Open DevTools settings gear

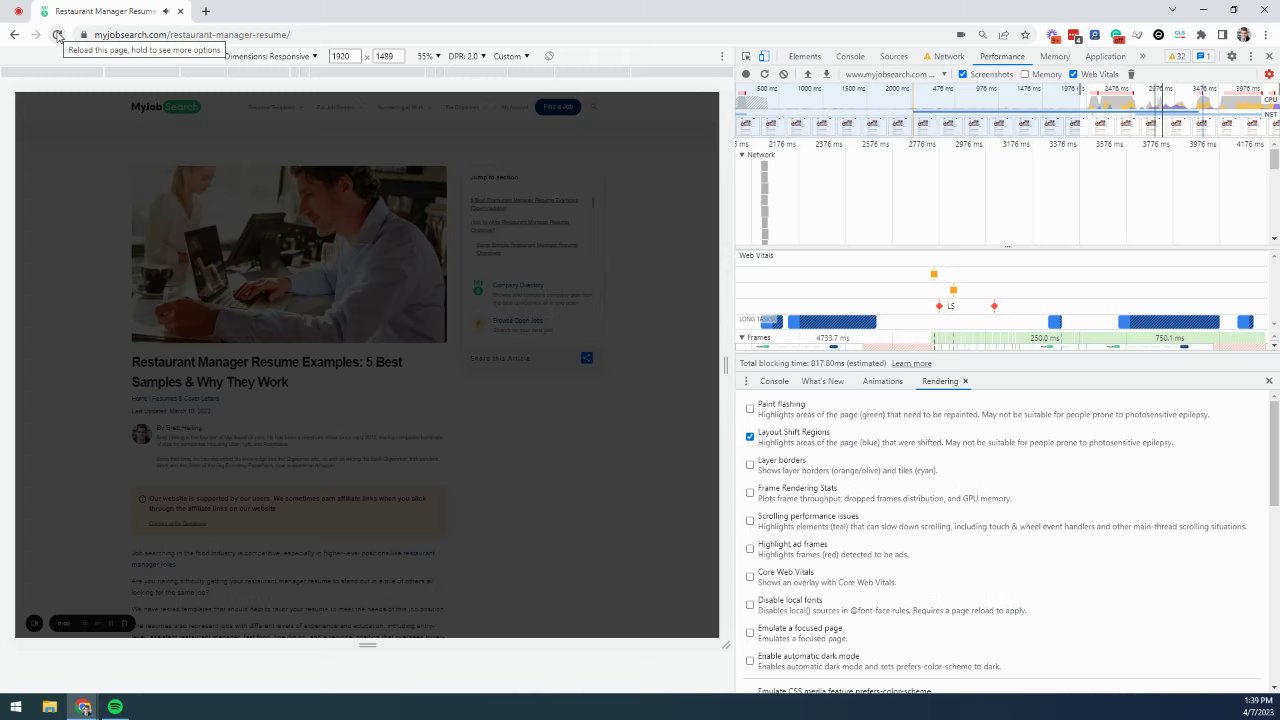click(1231, 56)
